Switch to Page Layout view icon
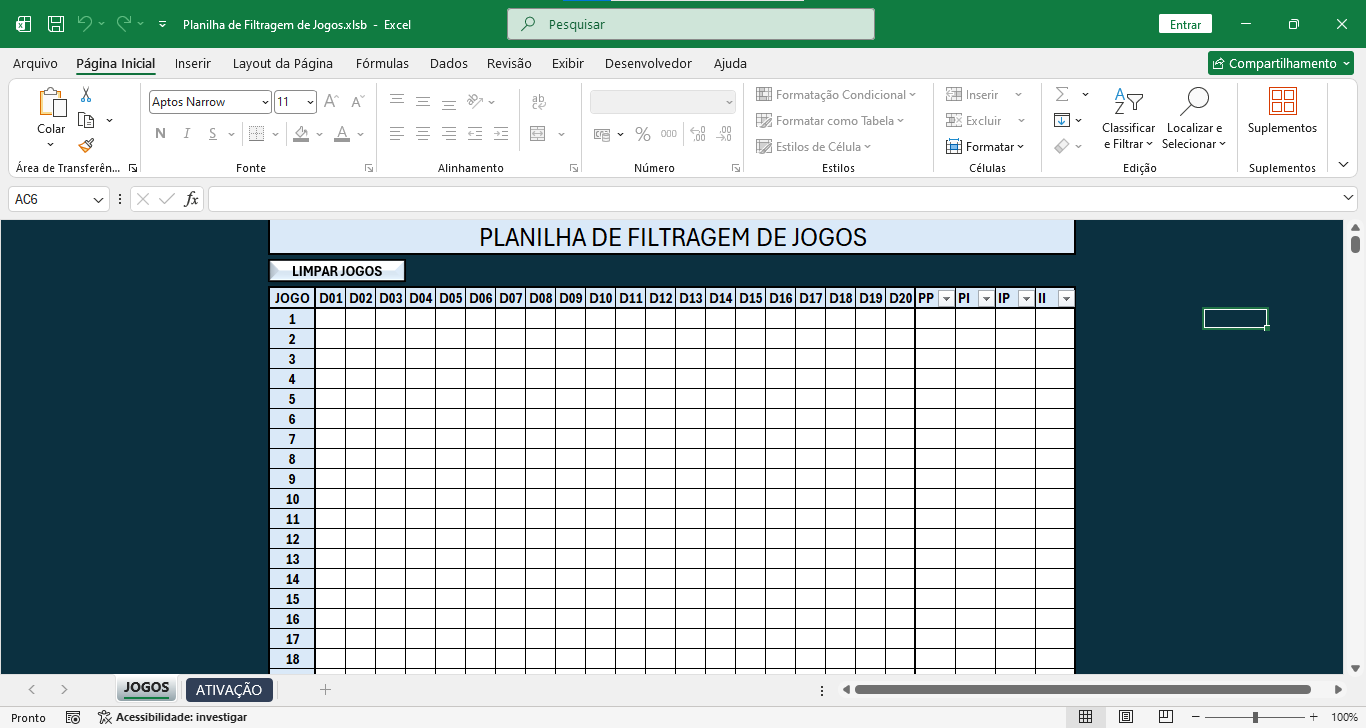The image size is (1366, 728). [1125, 717]
